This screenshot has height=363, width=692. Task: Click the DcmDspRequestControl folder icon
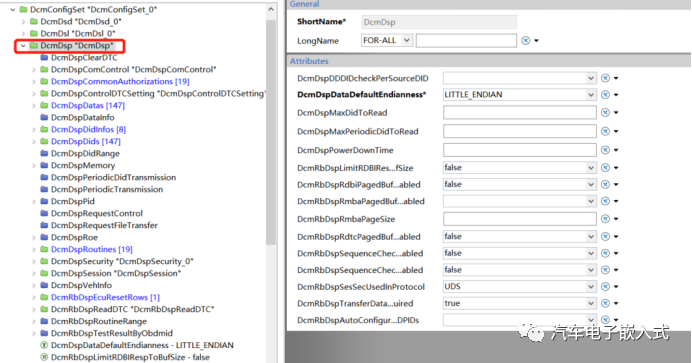pos(44,213)
